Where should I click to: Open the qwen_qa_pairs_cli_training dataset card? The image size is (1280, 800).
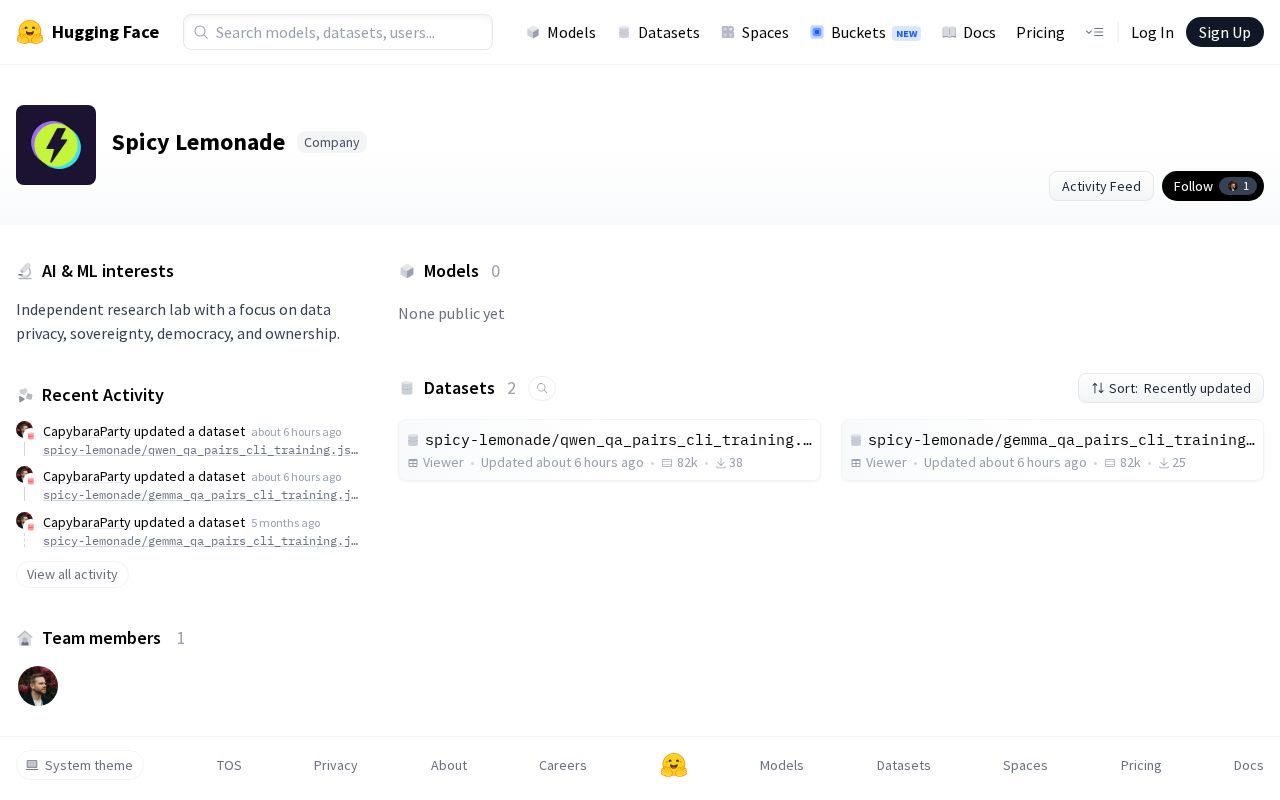click(x=609, y=450)
